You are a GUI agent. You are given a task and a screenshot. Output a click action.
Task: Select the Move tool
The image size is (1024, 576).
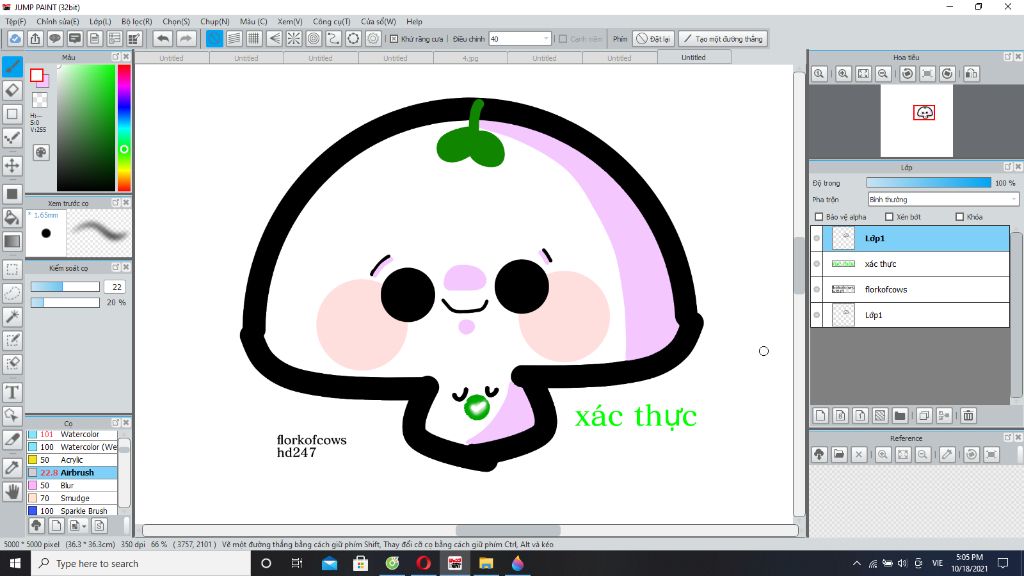[x=12, y=165]
